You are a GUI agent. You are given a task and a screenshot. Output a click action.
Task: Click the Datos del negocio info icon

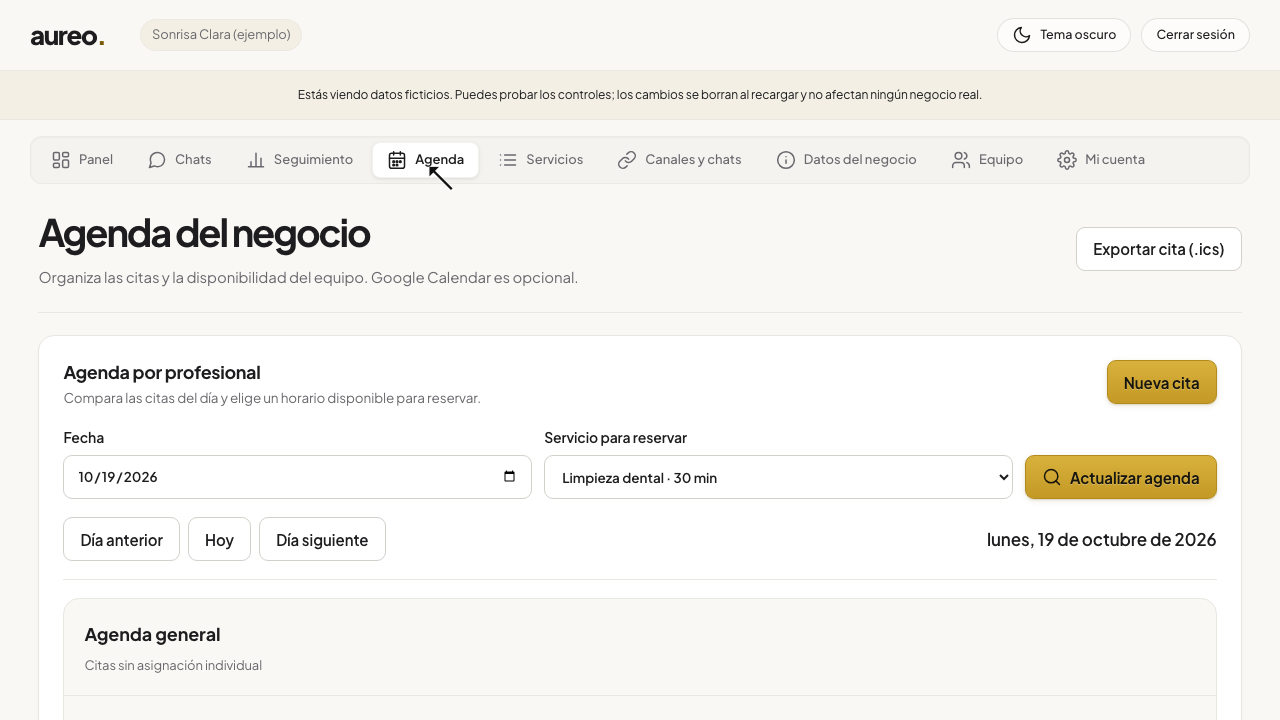click(x=786, y=160)
